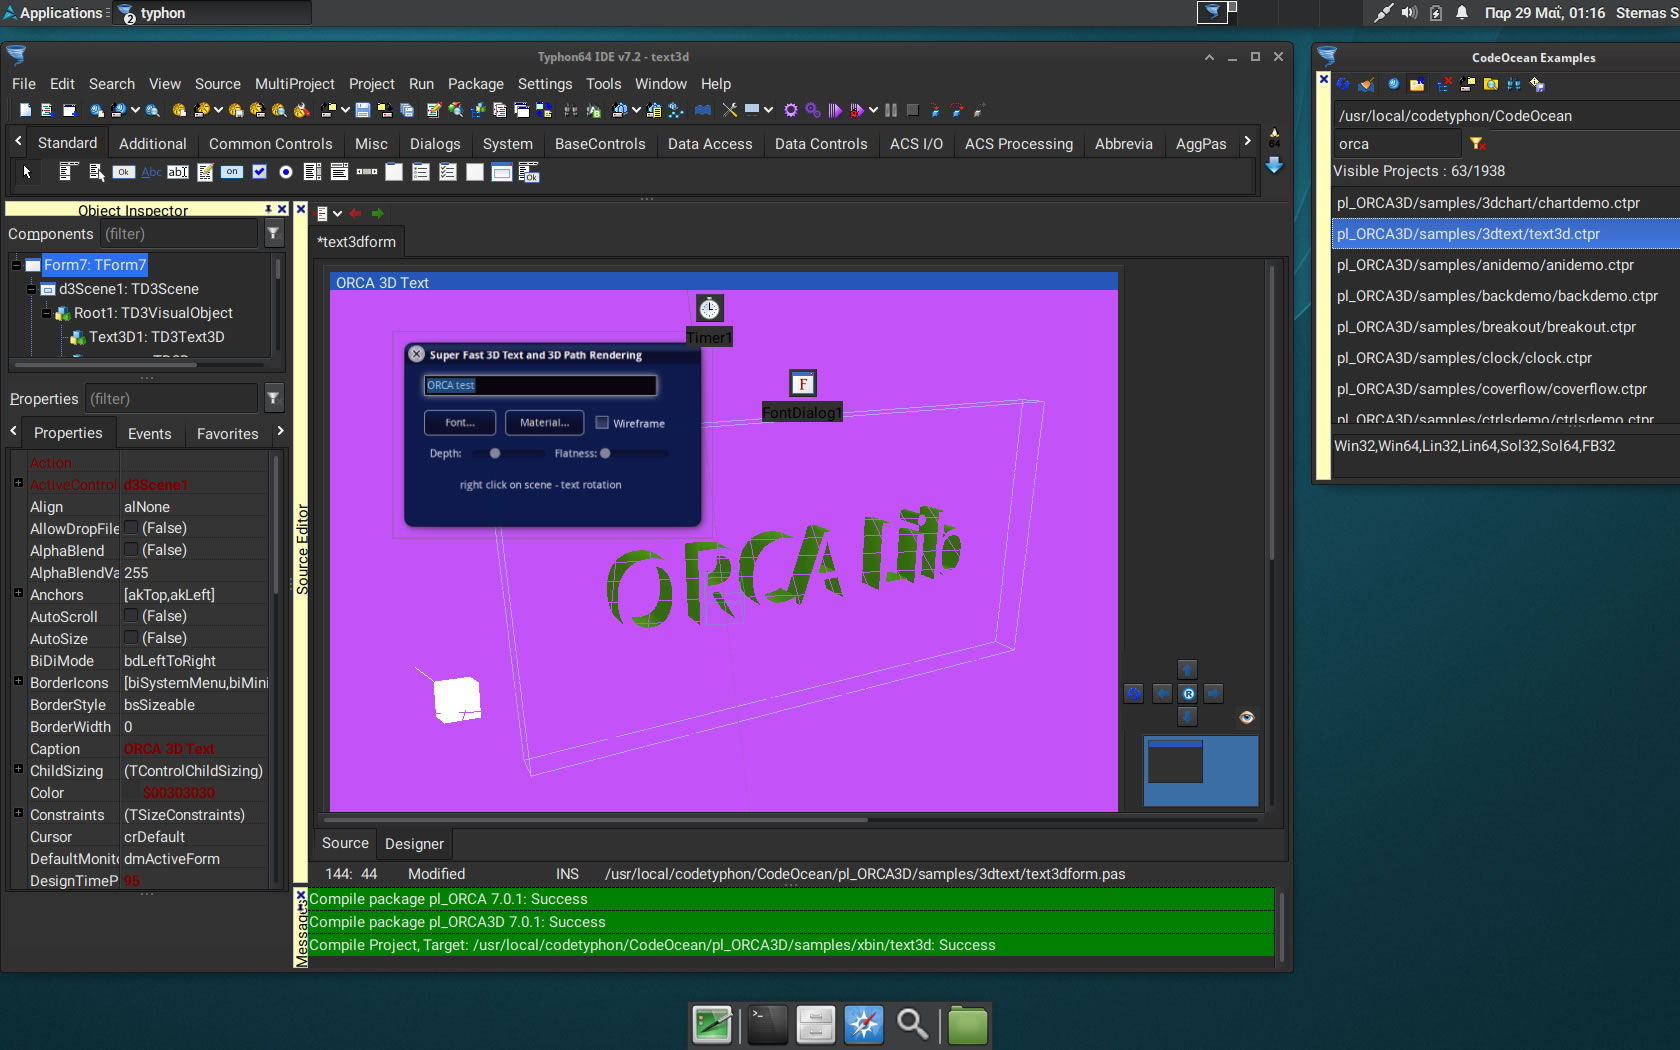
Task: Toggle the AllowDropFiles checkbox
Action: click(x=131, y=528)
